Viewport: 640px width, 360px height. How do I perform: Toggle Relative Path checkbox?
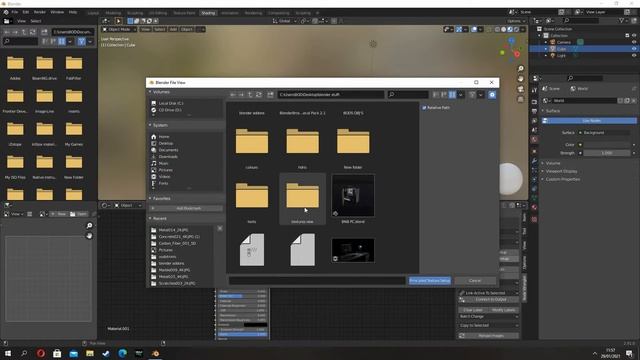424,108
